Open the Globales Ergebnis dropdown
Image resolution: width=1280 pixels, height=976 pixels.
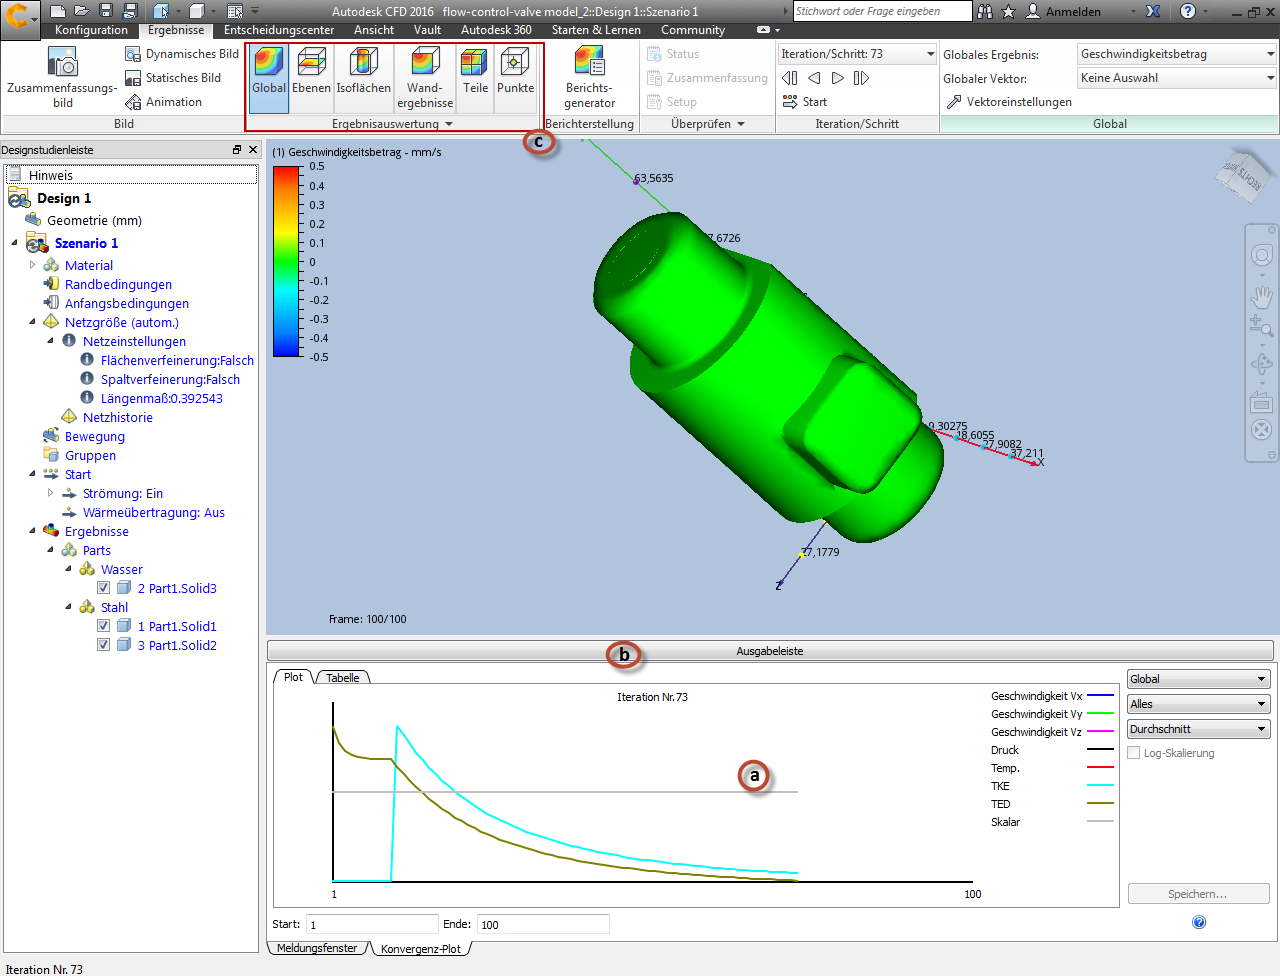click(1177, 54)
